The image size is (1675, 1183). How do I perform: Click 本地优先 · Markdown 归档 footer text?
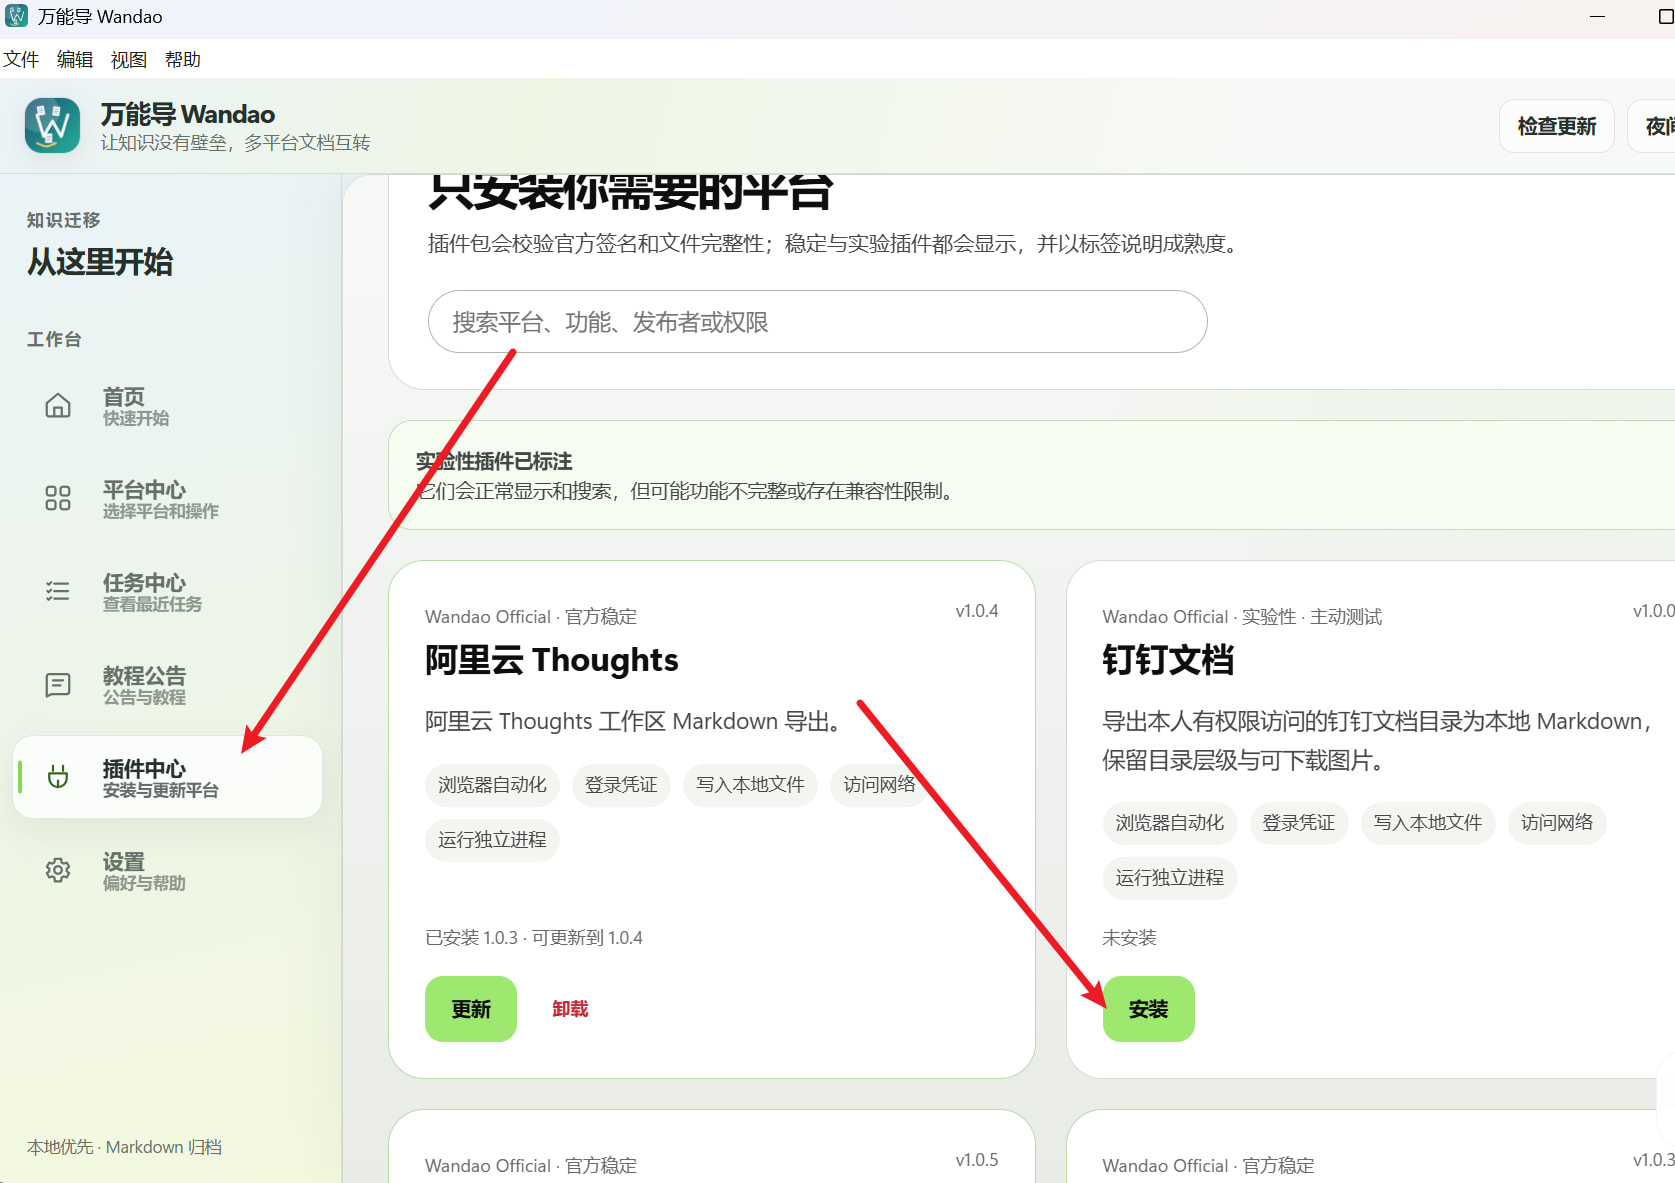125,1147
